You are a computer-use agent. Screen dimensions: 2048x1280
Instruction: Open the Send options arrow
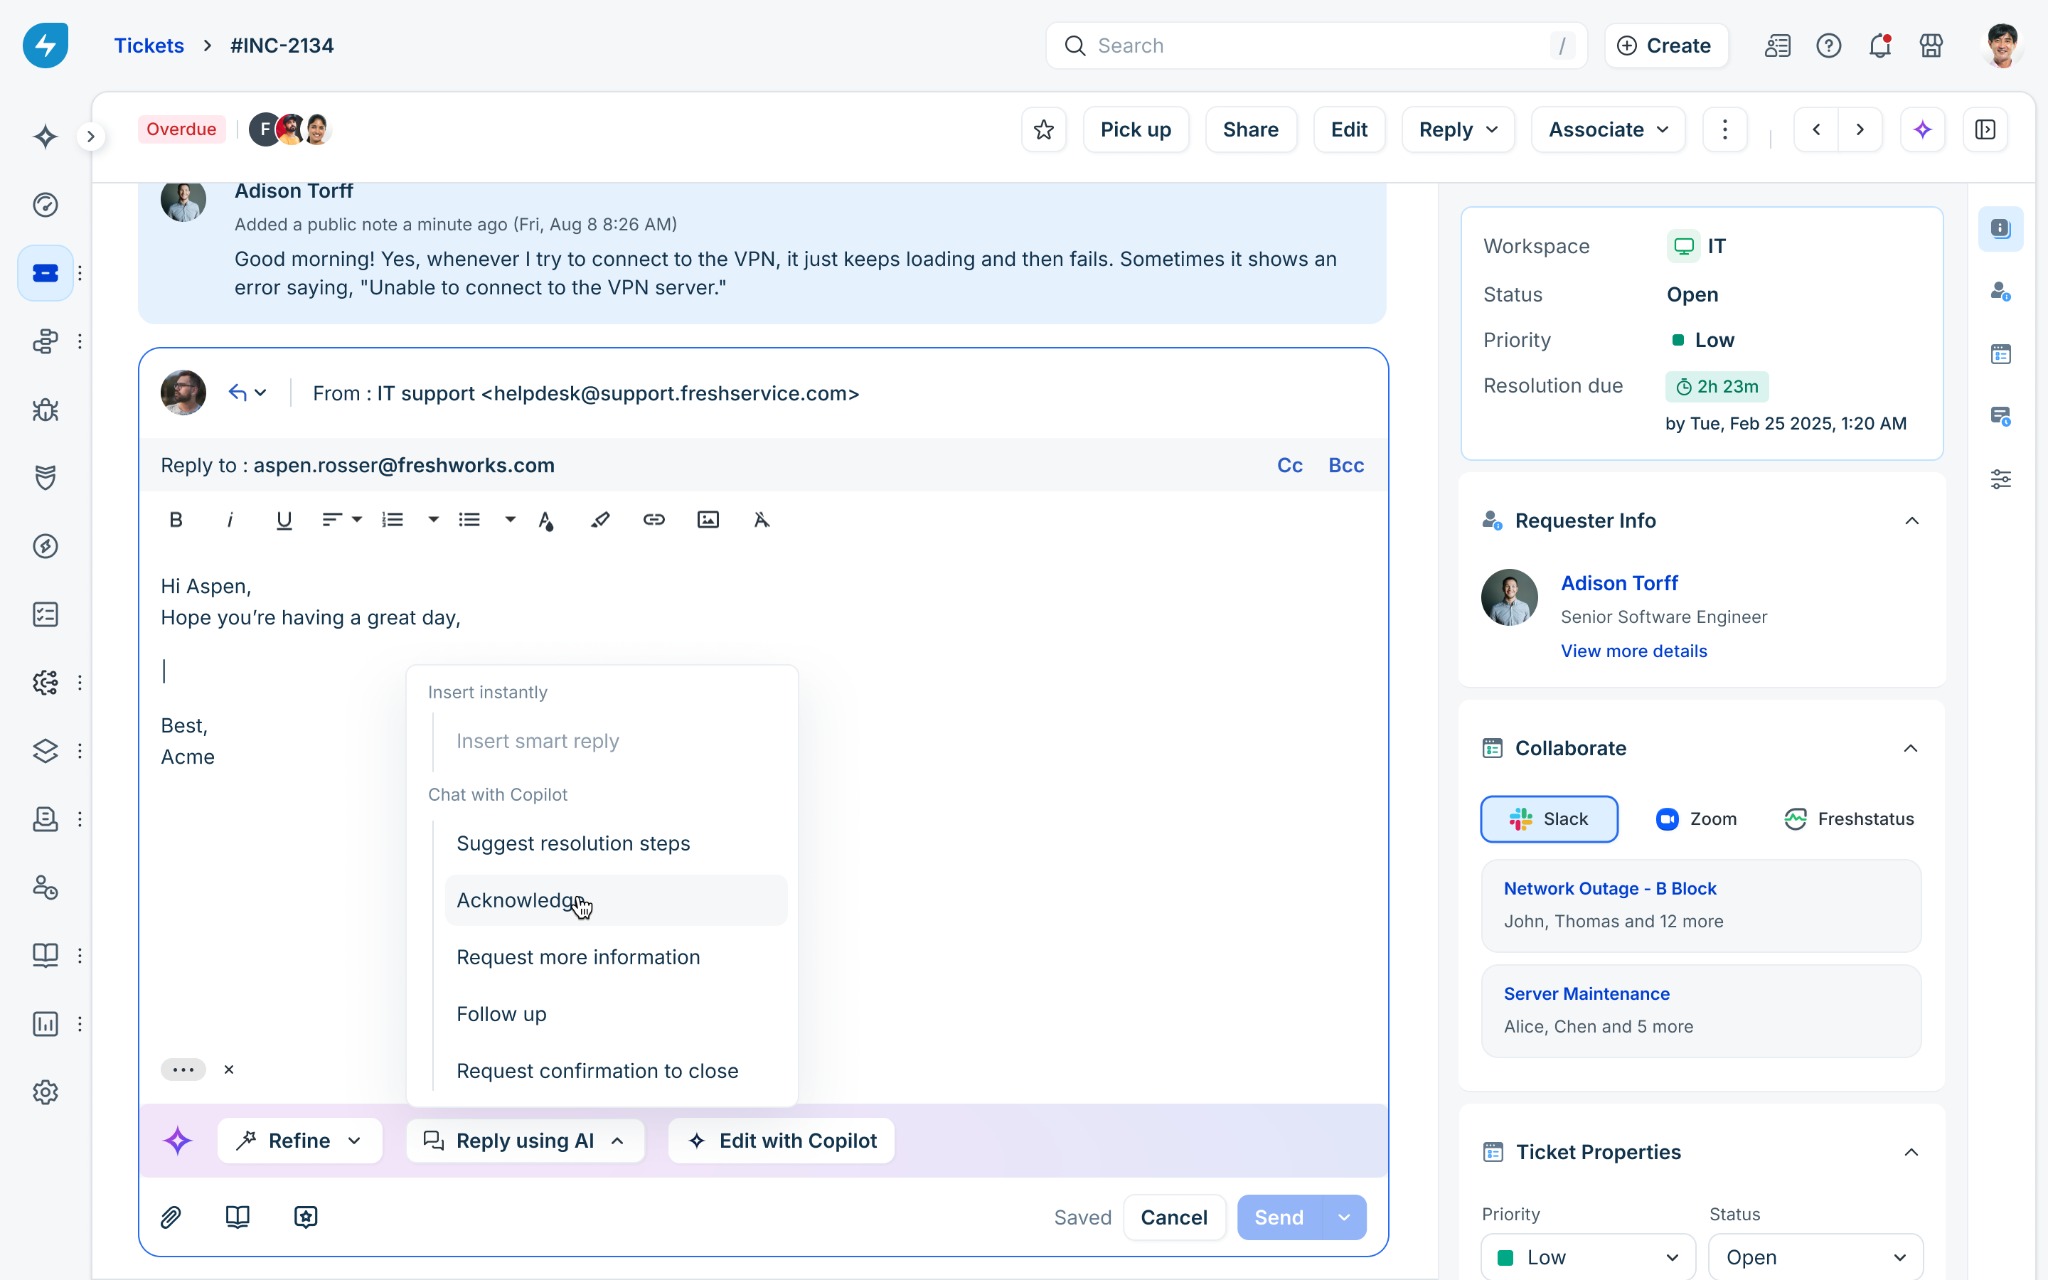1344,1218
